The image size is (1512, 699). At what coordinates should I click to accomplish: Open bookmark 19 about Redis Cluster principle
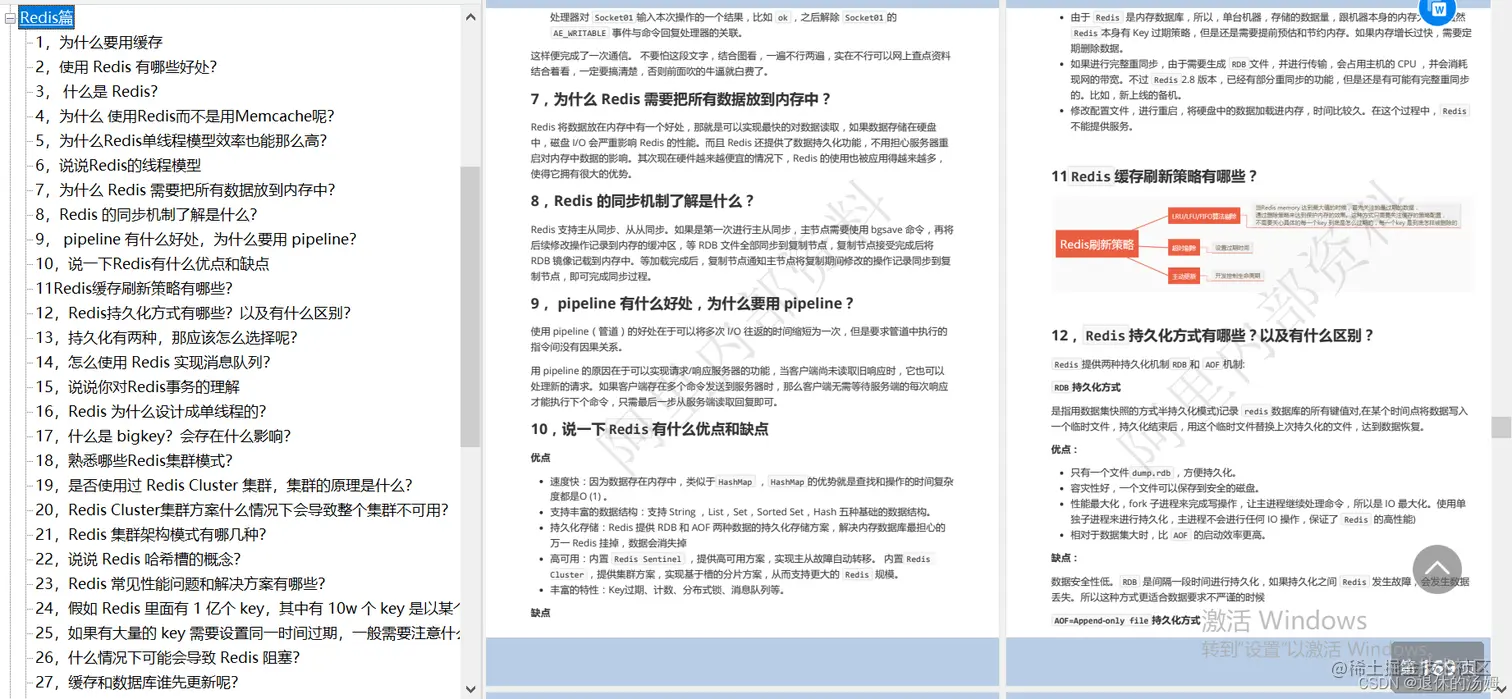[x=224, y=485]
